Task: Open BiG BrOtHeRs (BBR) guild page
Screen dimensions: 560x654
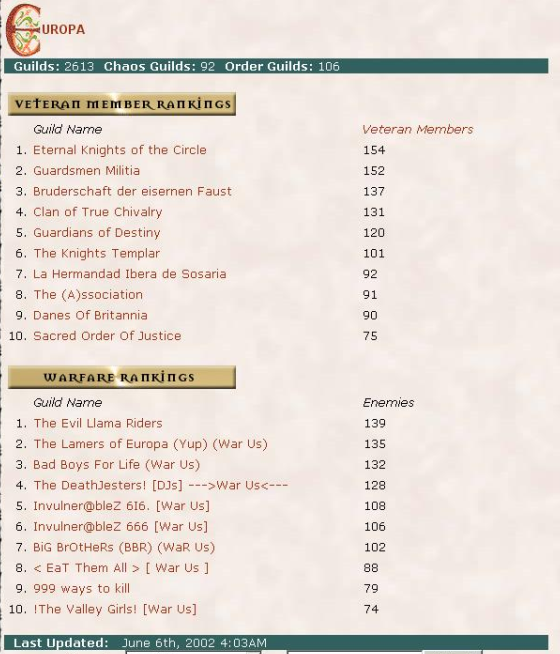Action: [x=124, y=548]
